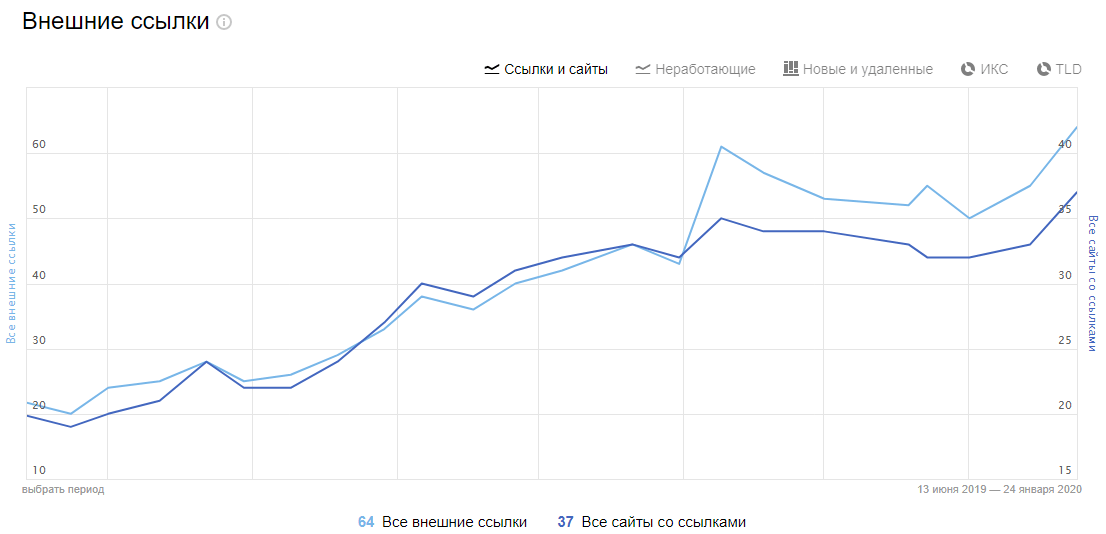Switch to the Ссылки и сайты tab

pos(555,69)
